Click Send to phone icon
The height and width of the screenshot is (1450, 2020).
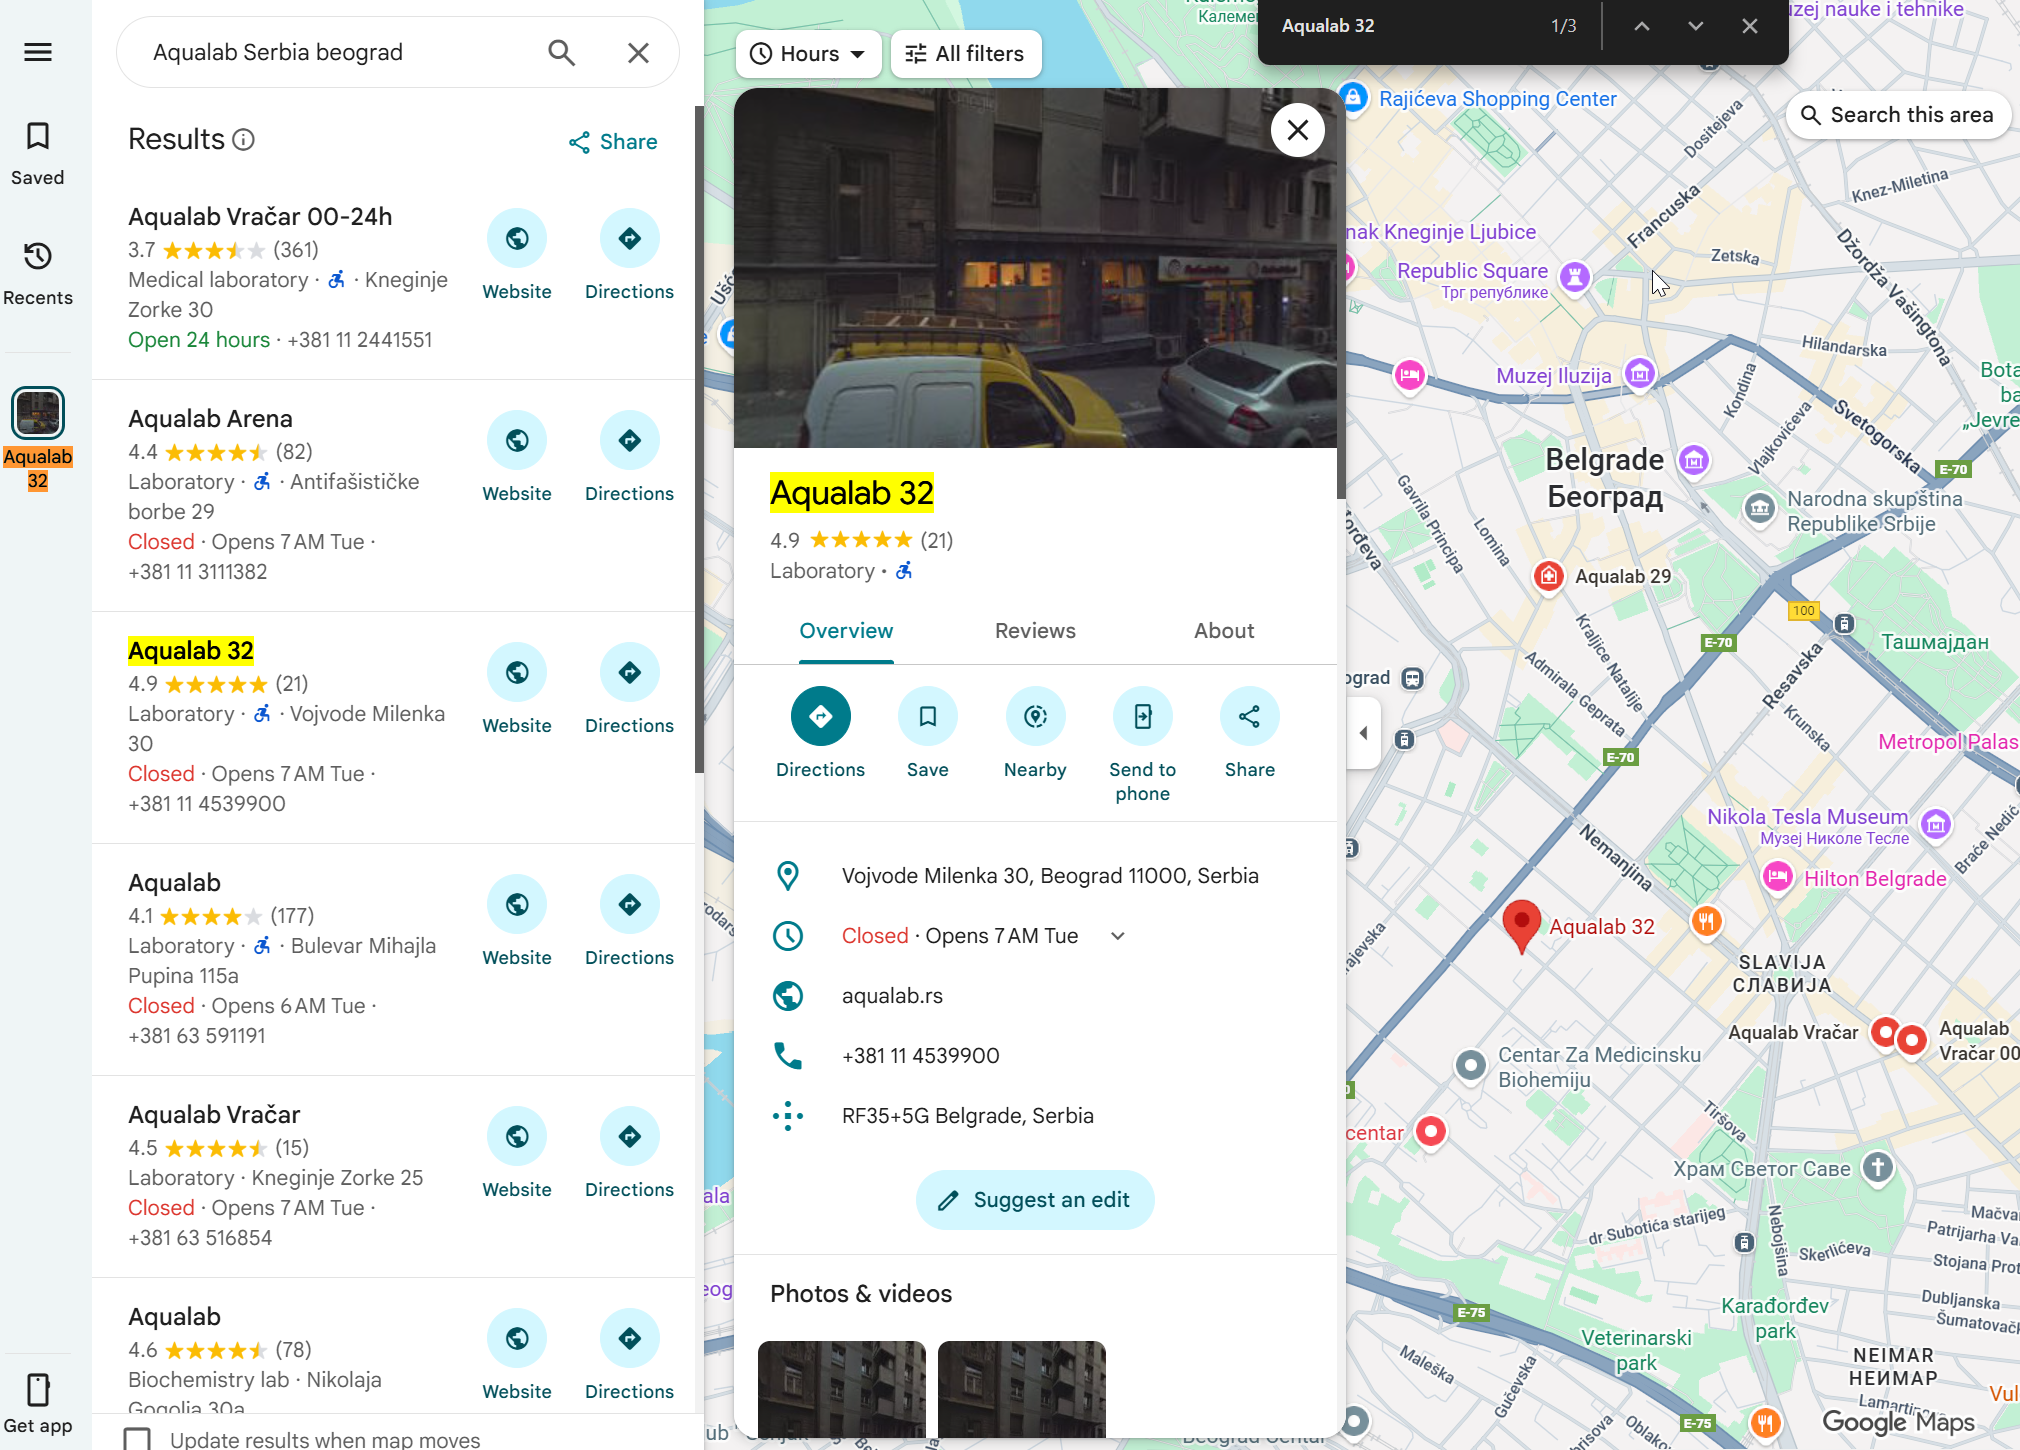[1142, 717]
